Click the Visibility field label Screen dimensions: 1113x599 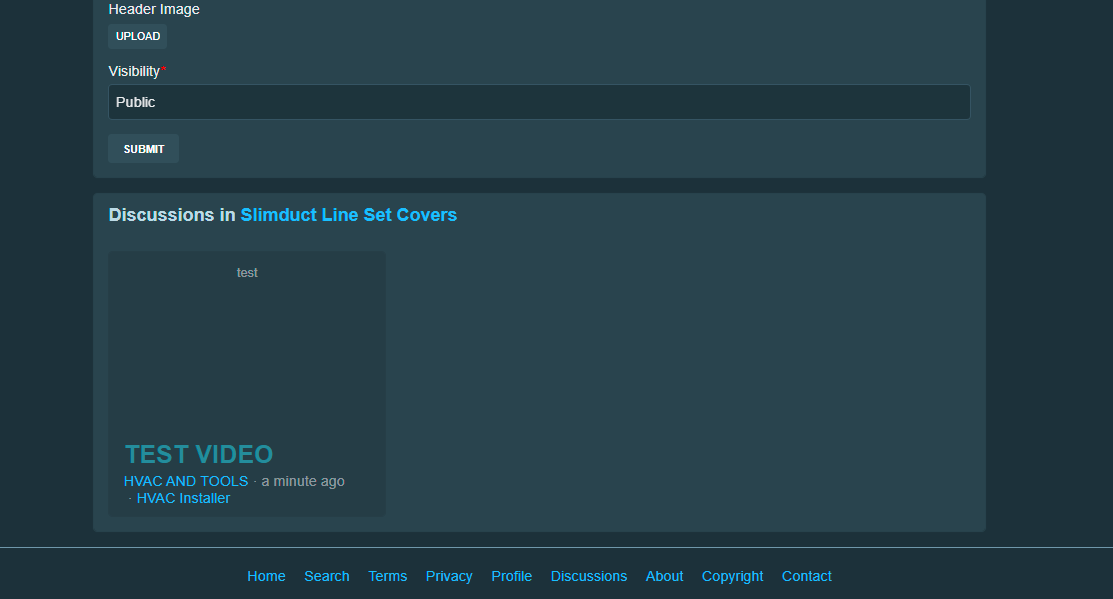point(134,71)
